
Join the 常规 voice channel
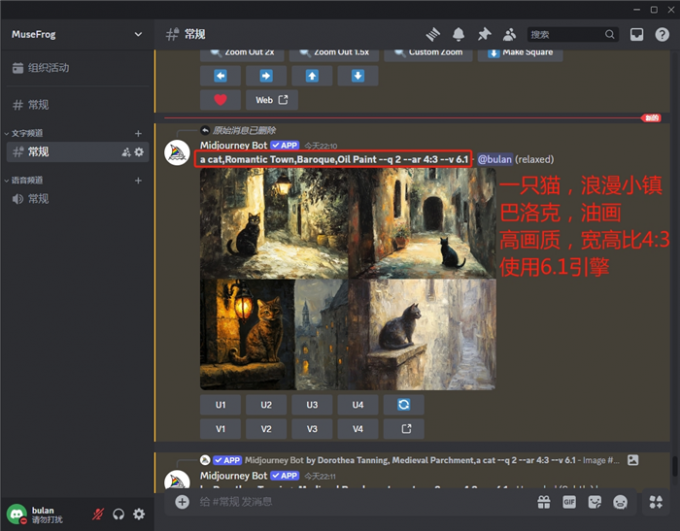[77, 199]
